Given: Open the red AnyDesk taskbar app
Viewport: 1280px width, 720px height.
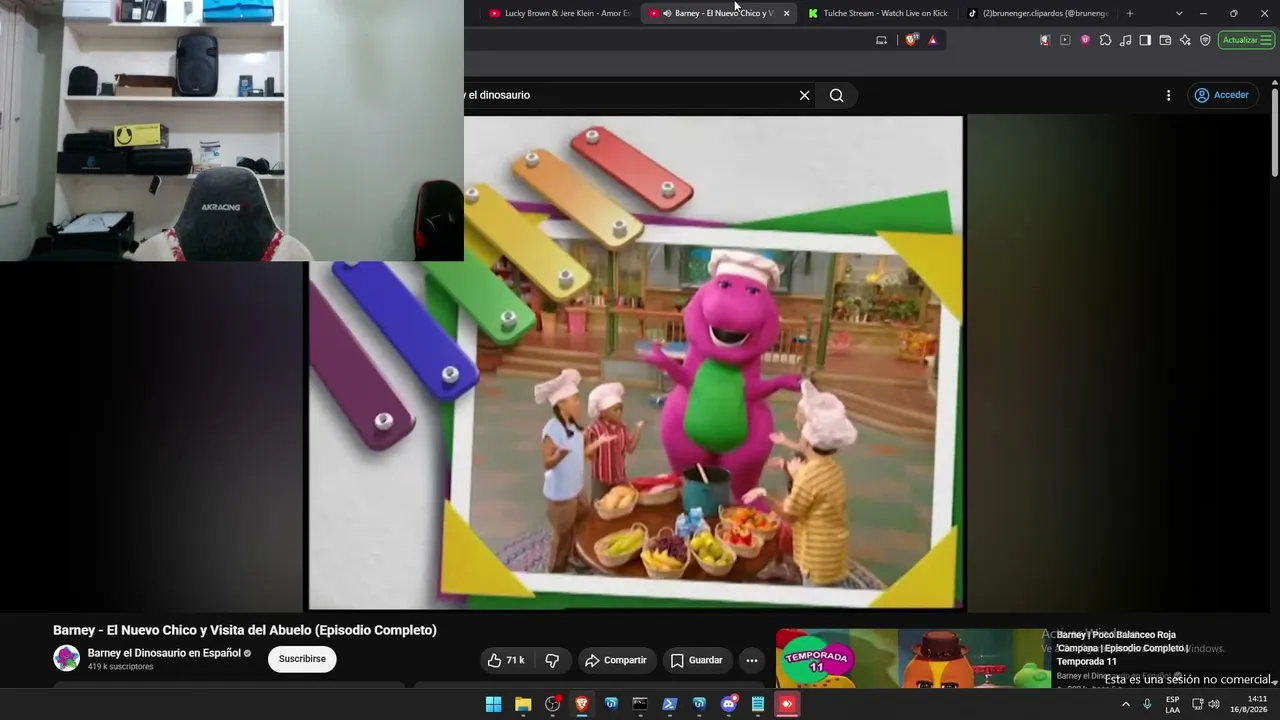Looking at the screenshot, I should 787,704.
